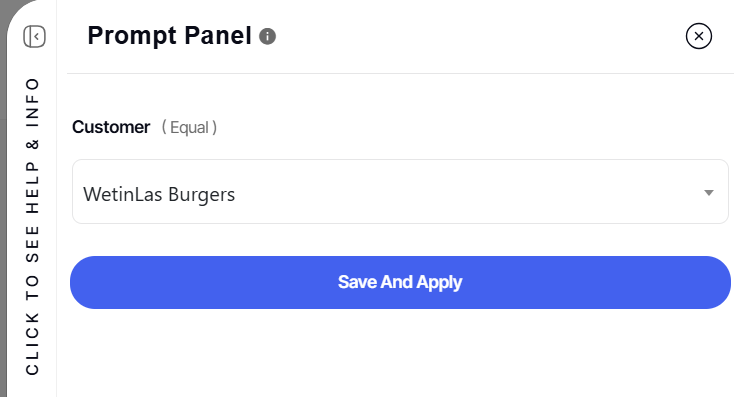
Task: Close the Prompt Panel with X icon
Action: tap(699, 36)
